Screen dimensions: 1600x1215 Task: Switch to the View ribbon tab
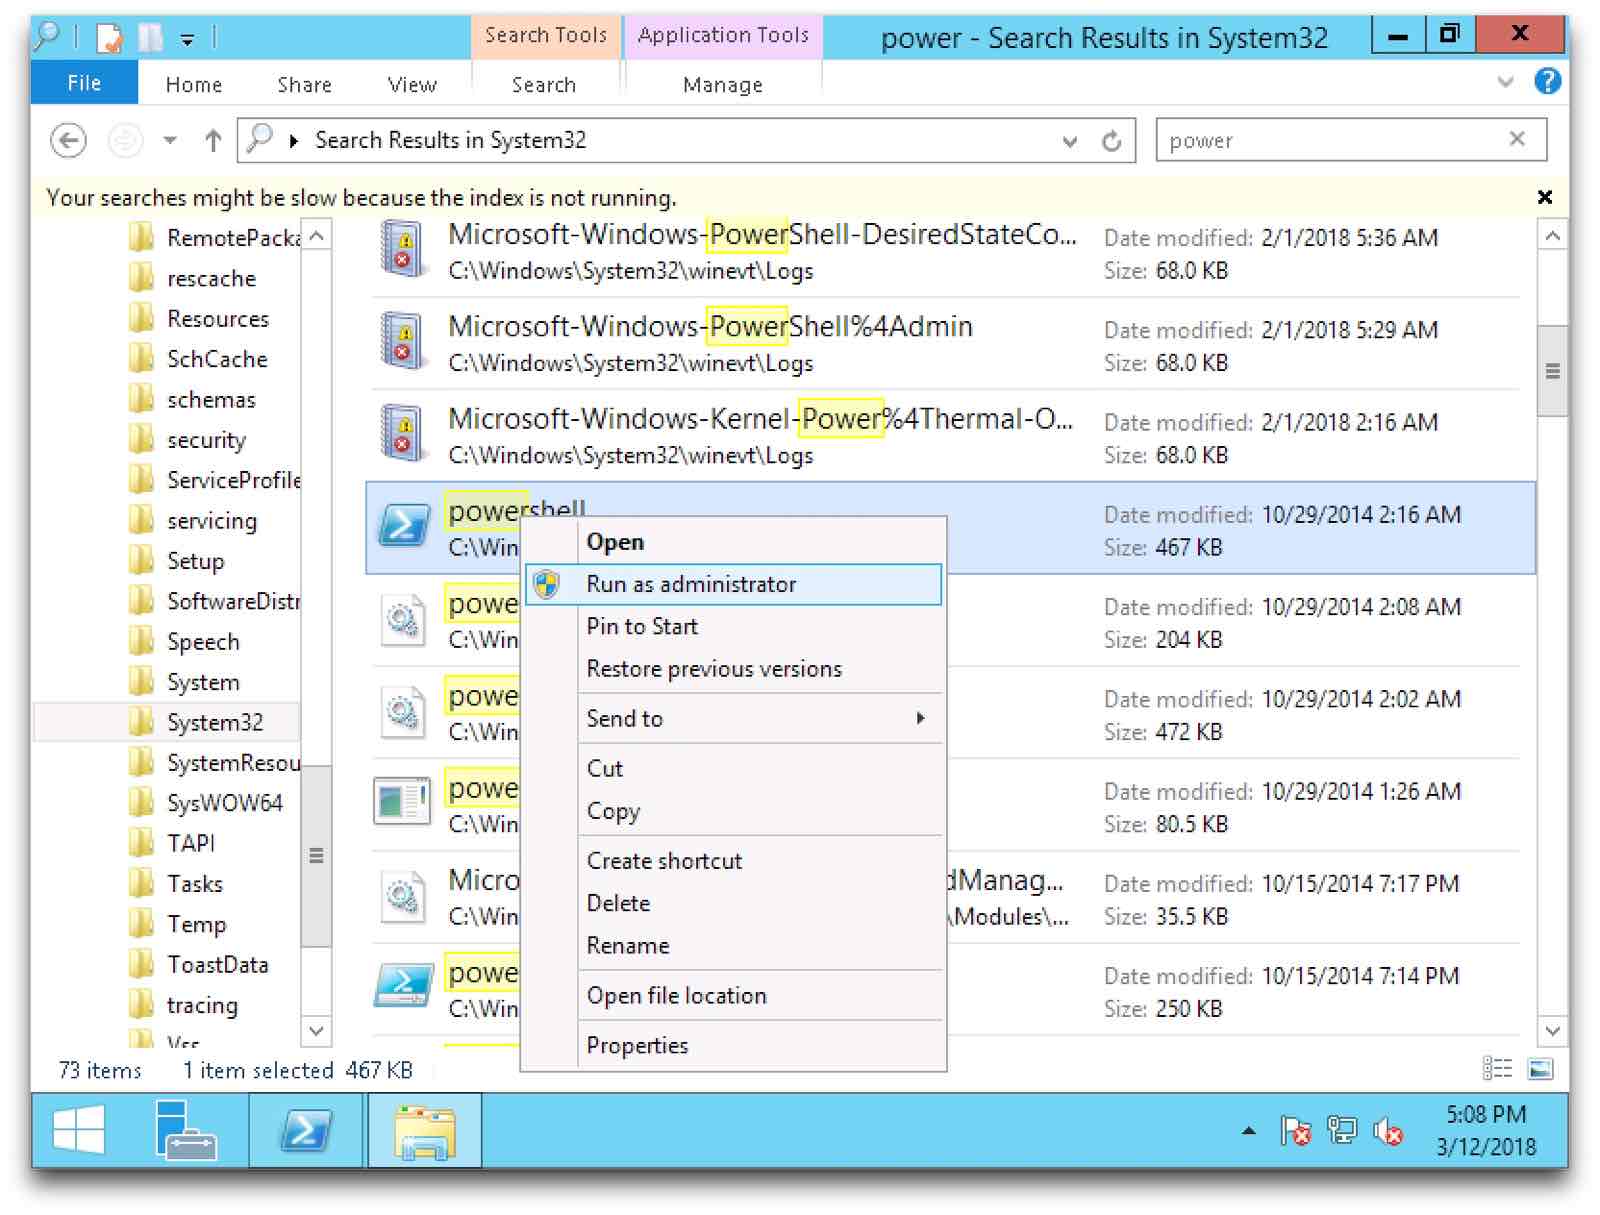(412, 85)
